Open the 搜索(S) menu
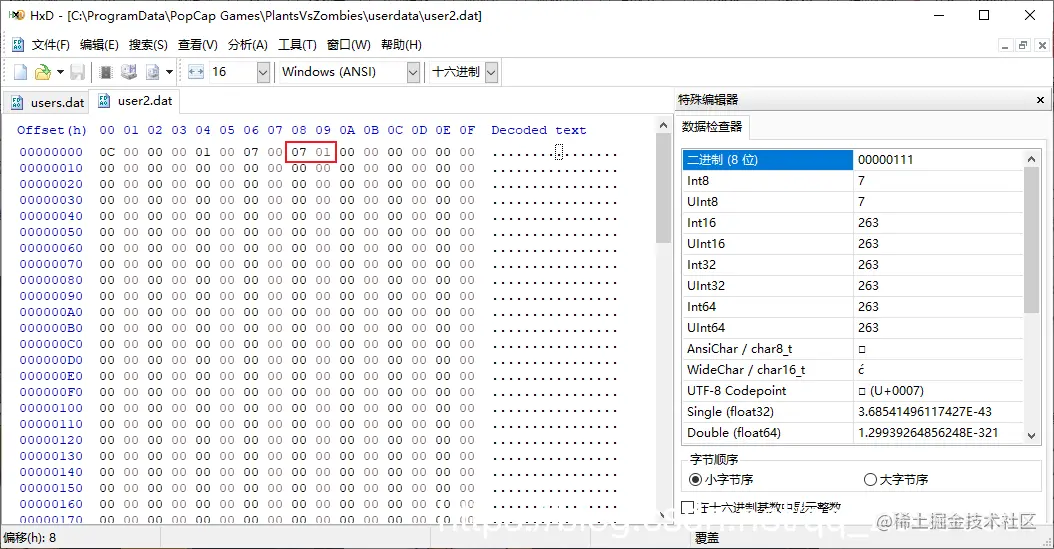Image resolution: width=1054 pixels, height=549 pixels. [x=148, y=45]
